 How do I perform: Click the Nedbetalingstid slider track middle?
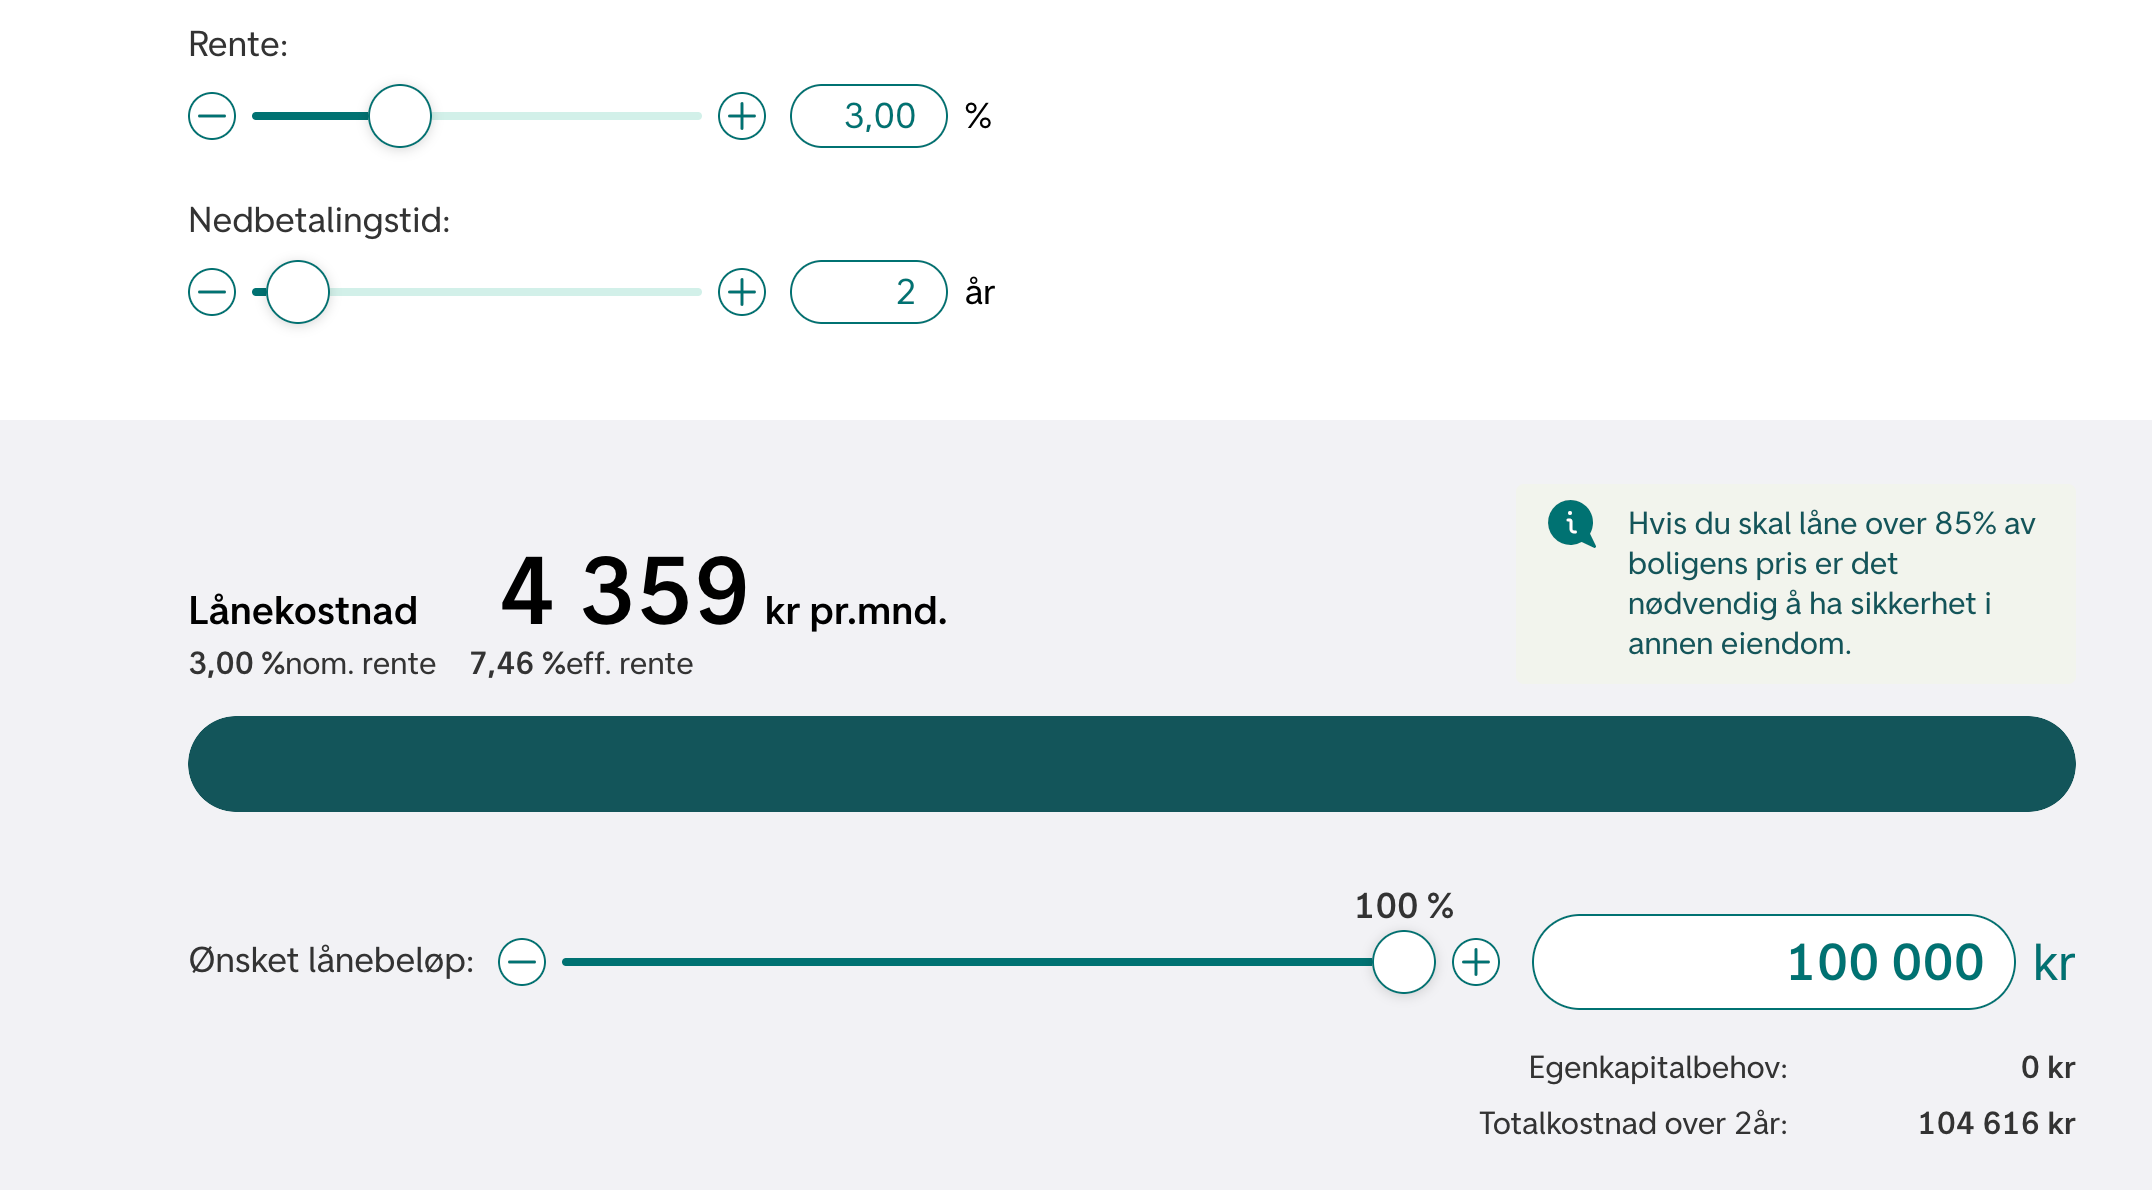click(x=477, y=292)
